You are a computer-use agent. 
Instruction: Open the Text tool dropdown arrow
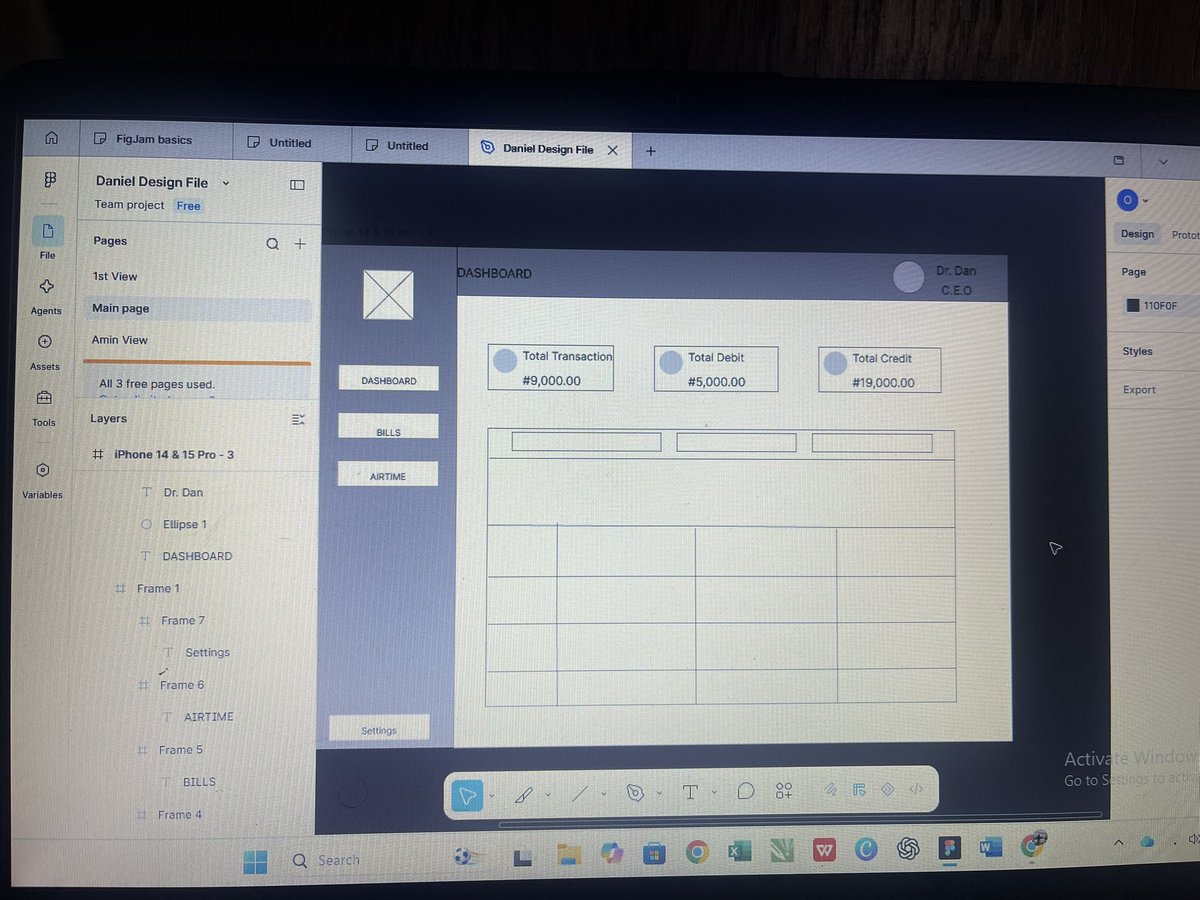[714, 792]
